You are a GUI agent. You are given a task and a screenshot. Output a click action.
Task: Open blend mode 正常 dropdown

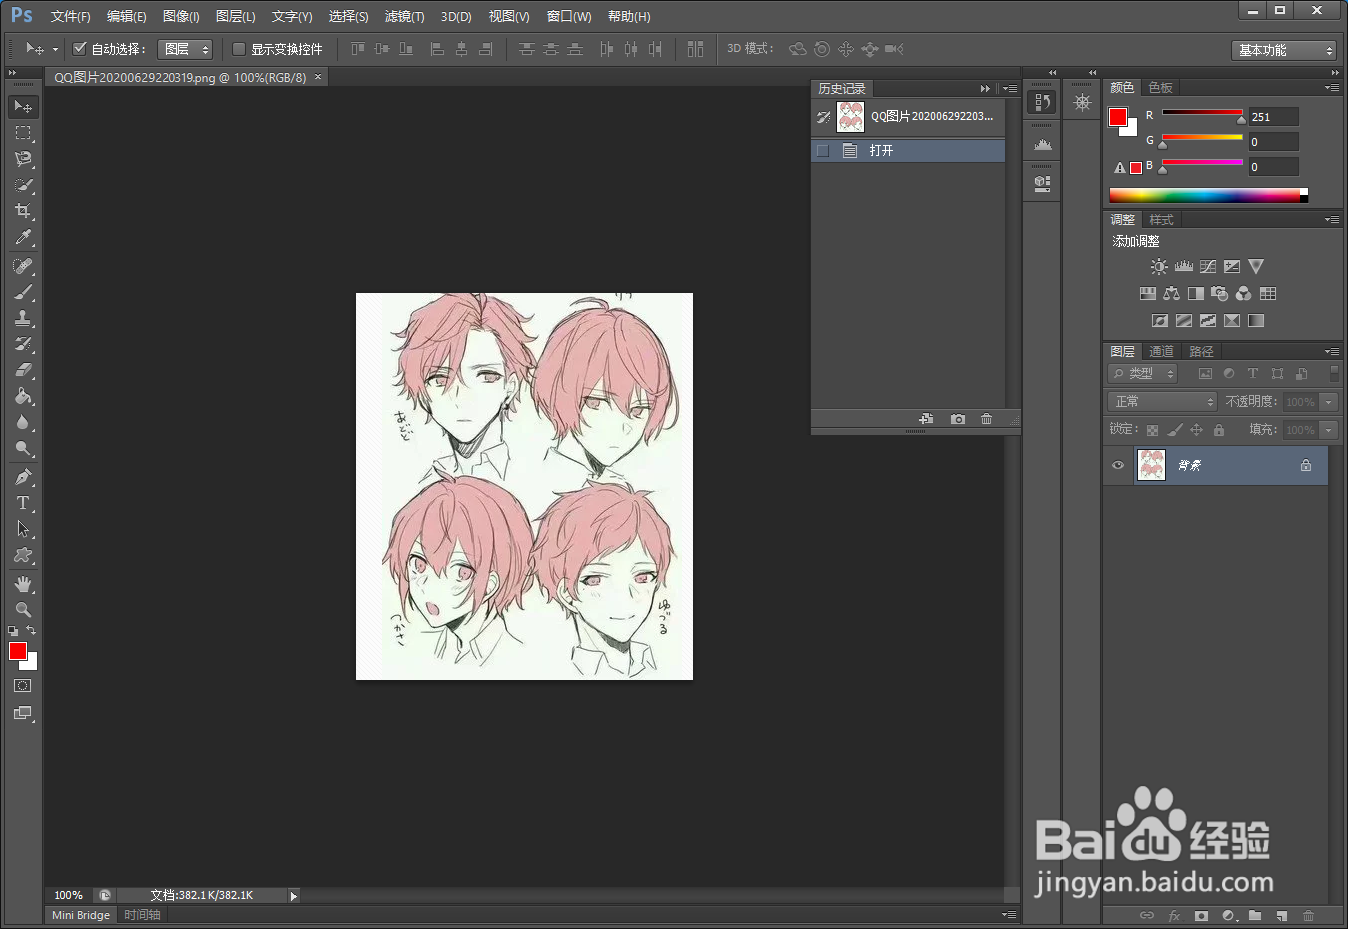point(1162,401)
